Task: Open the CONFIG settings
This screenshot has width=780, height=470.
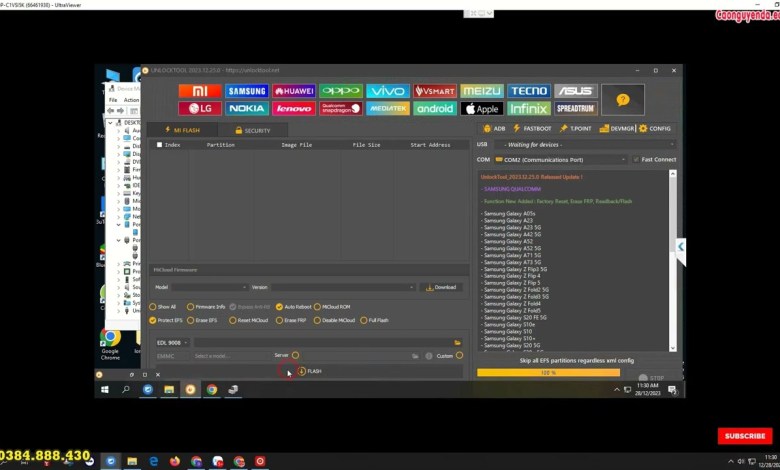Action: click(x=655, y=128)
